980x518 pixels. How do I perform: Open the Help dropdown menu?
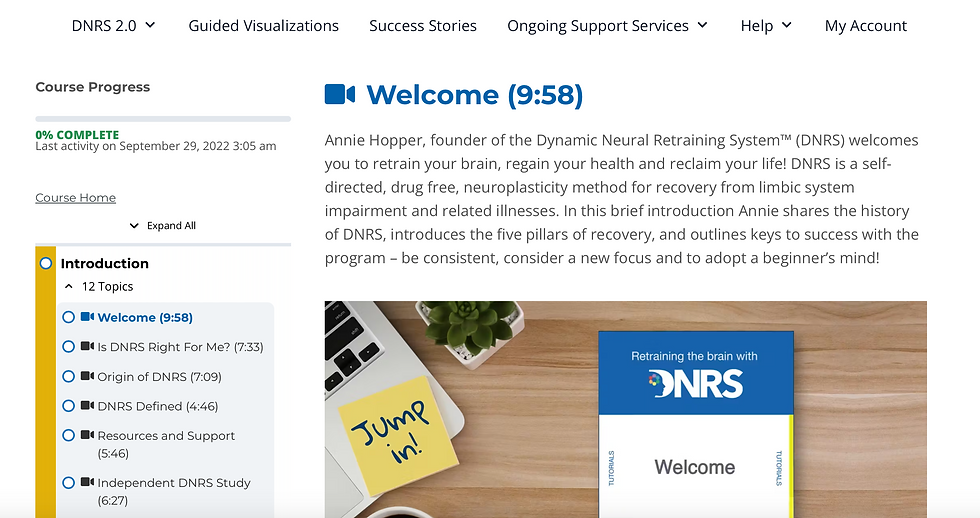click(766, 26)
